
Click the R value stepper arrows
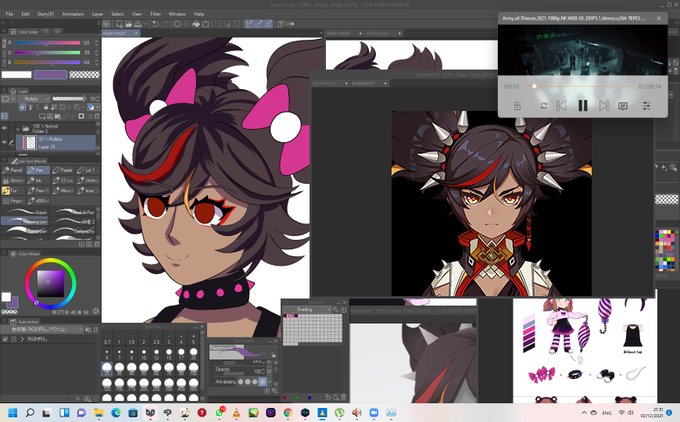(x=96, y=43)
